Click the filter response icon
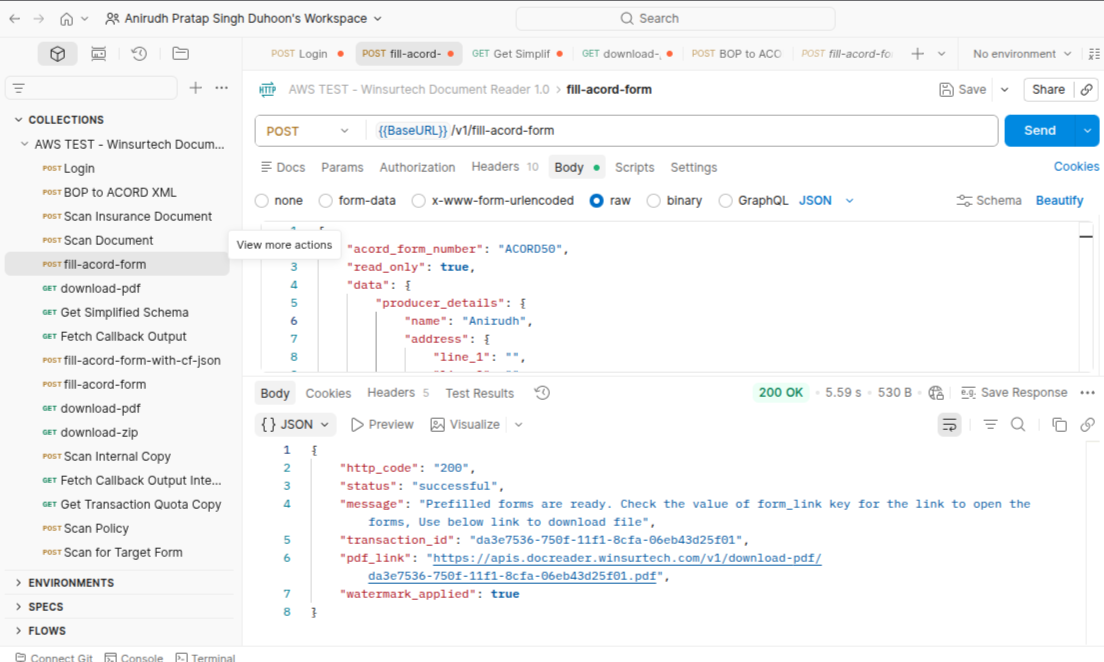1104x662 pixels. coord(991,425)
